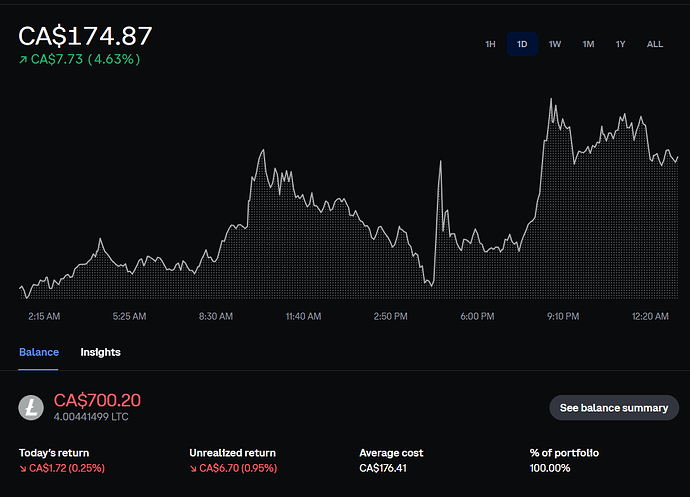
Task: Select the 1D time range
Action: 522,44
